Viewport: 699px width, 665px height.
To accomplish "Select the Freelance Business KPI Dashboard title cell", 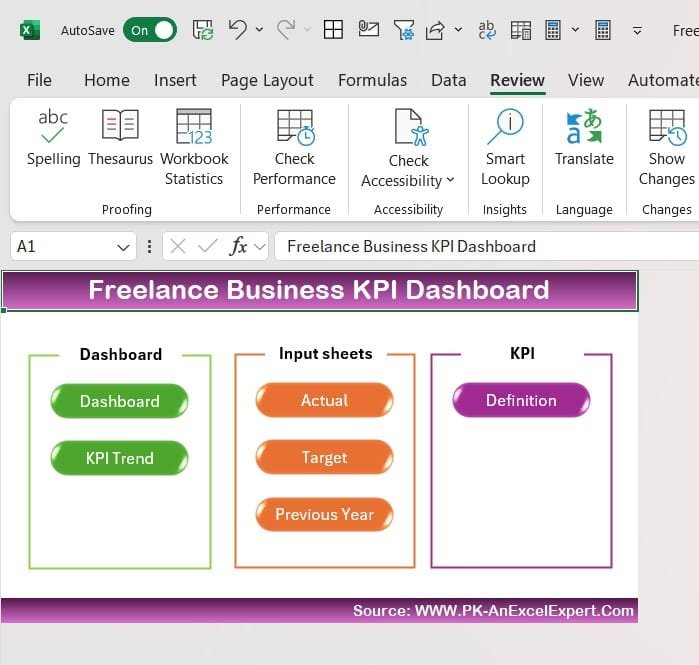I will pos(320,290).
